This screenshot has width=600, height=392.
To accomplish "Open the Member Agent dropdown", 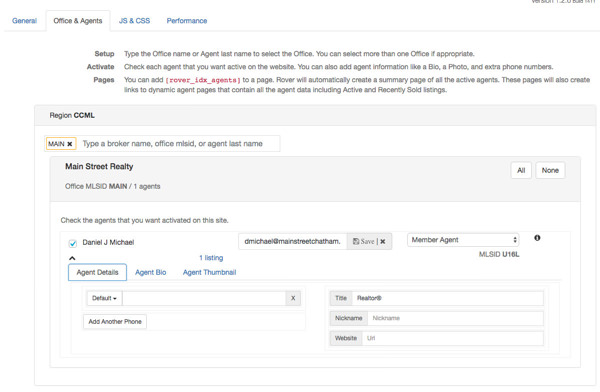I will pos(463,240).
